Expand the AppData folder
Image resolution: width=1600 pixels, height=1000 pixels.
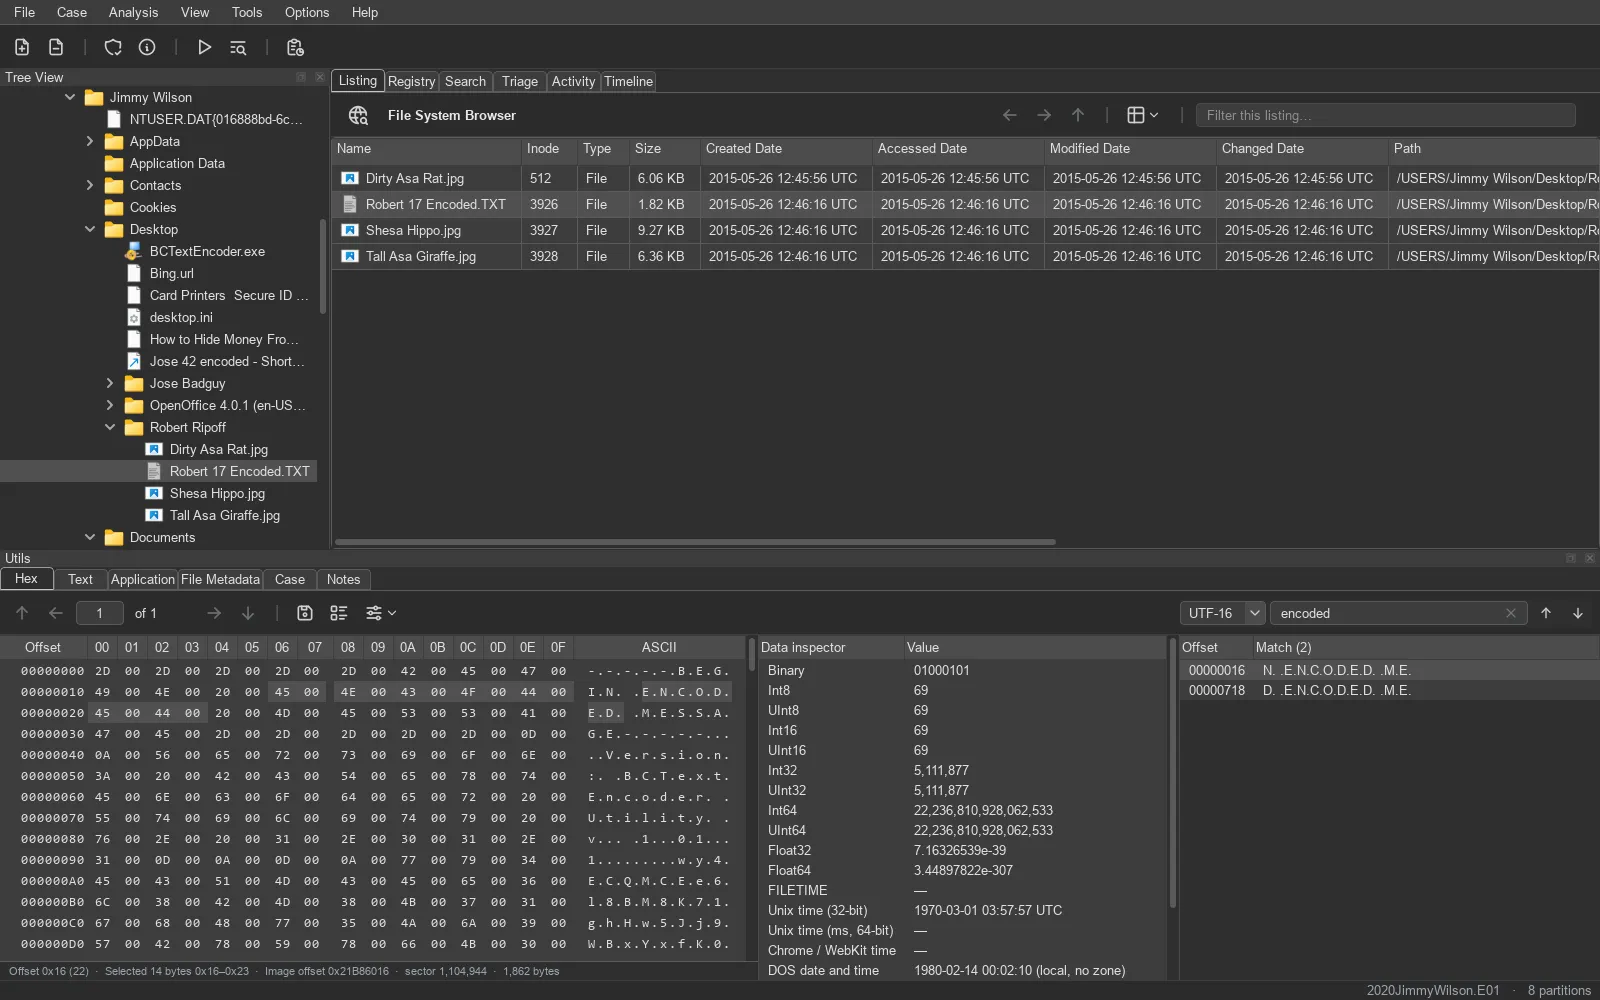click(90, 141)
